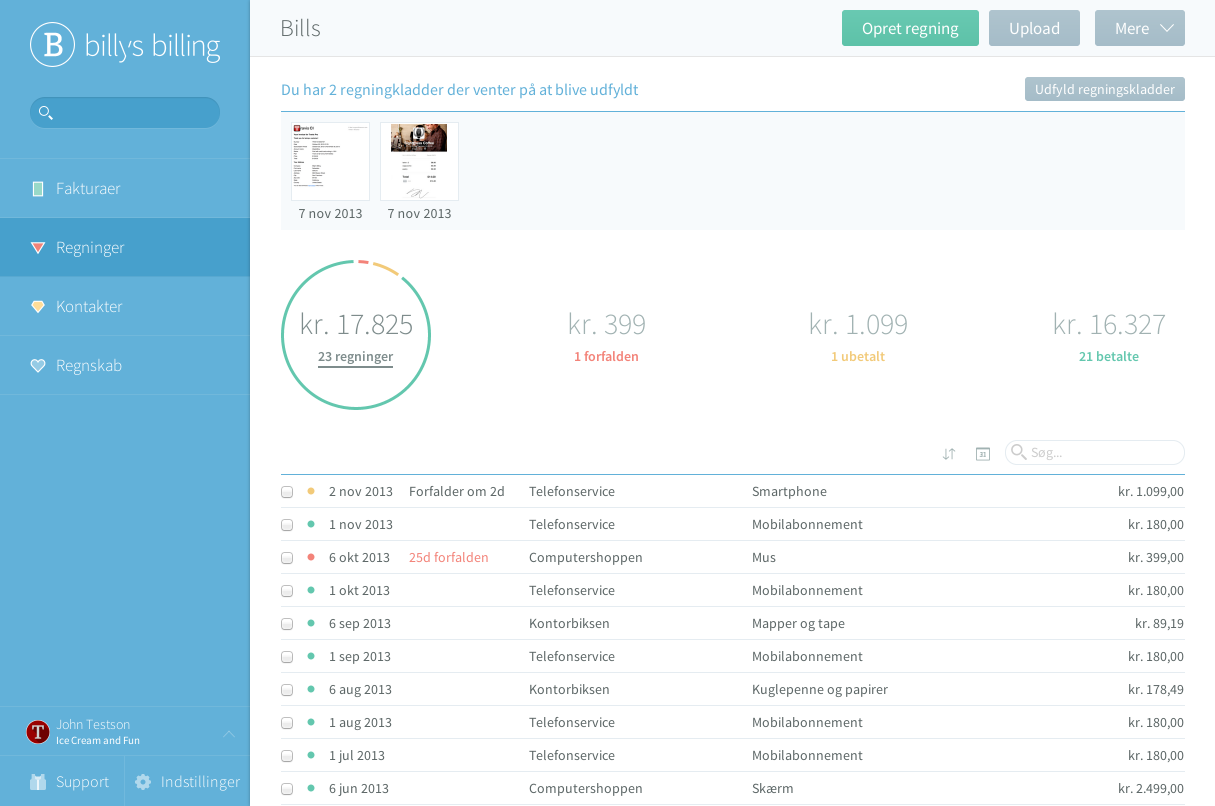The width and height of the screenshot is (1215, 806).
Task: Click the calendar date filter icon
Action: pyautogui.click(x=983, y=454)
